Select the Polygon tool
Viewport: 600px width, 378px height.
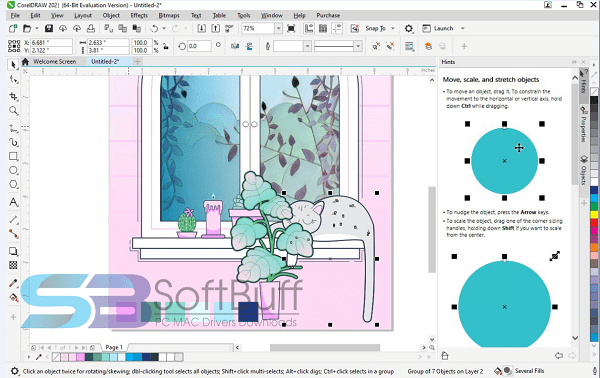click(x=13, y=184)
